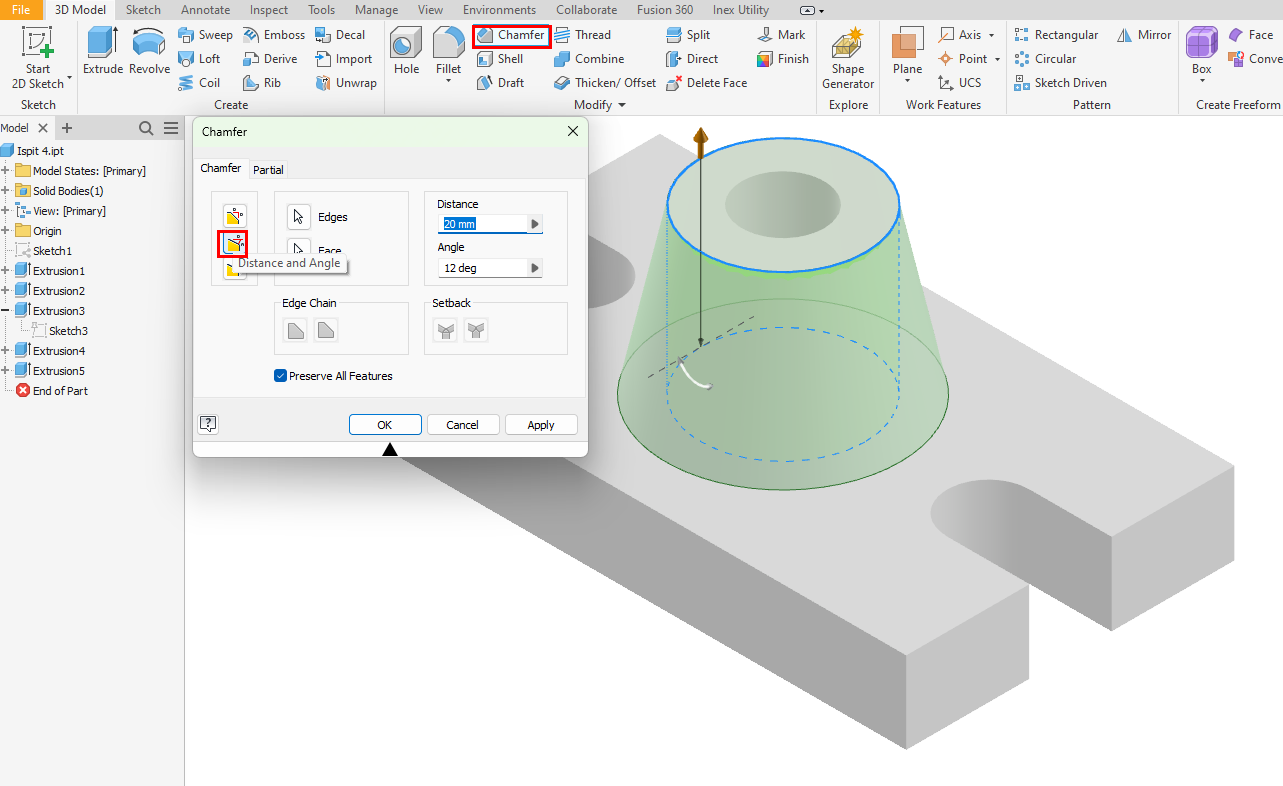Start the Fillet tool
This screenshot has height=786, width=1283.
tap(448, 51)
